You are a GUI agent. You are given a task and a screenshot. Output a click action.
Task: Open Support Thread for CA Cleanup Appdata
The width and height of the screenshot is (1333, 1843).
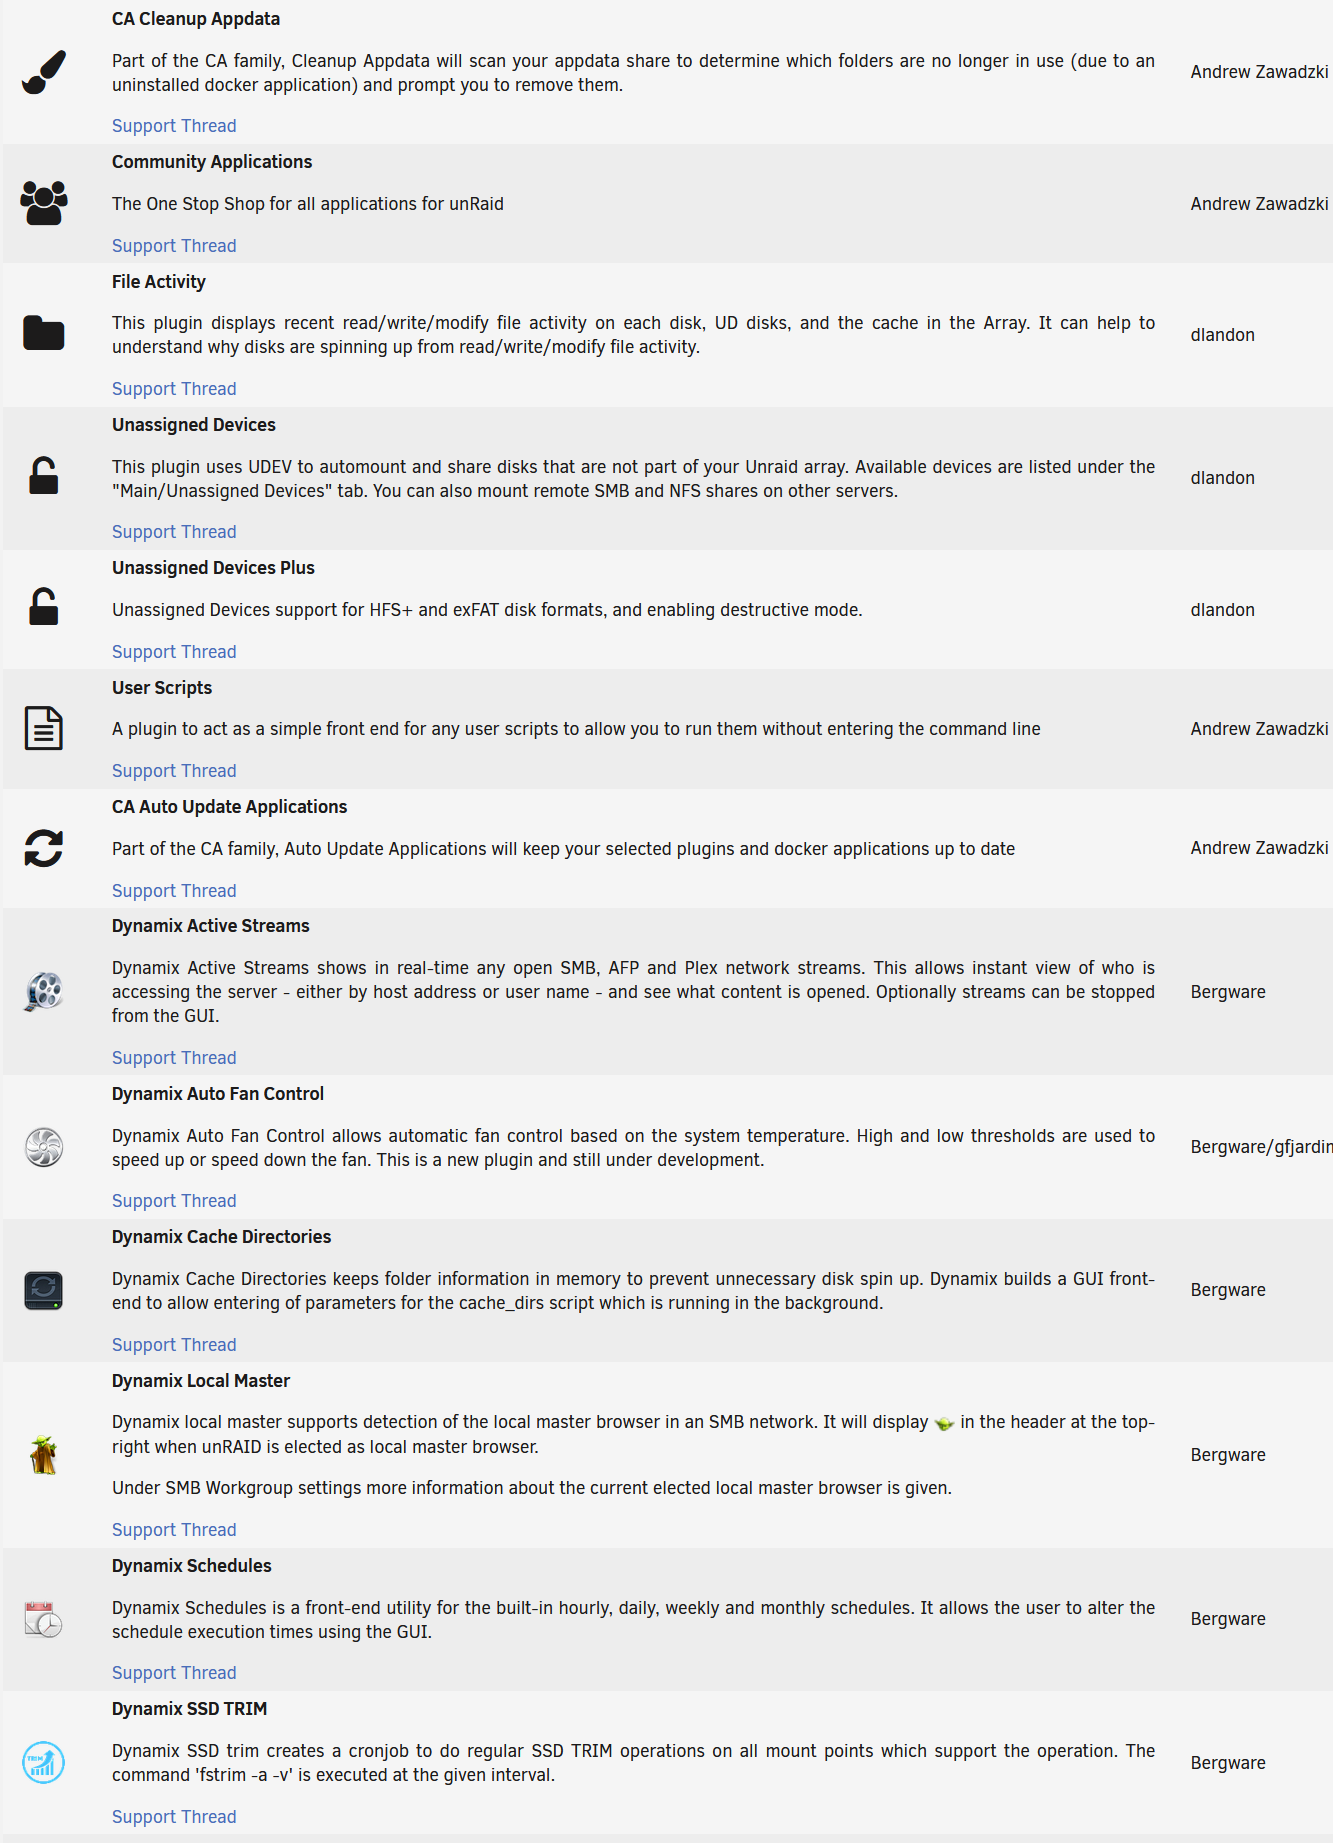point(174,126)
